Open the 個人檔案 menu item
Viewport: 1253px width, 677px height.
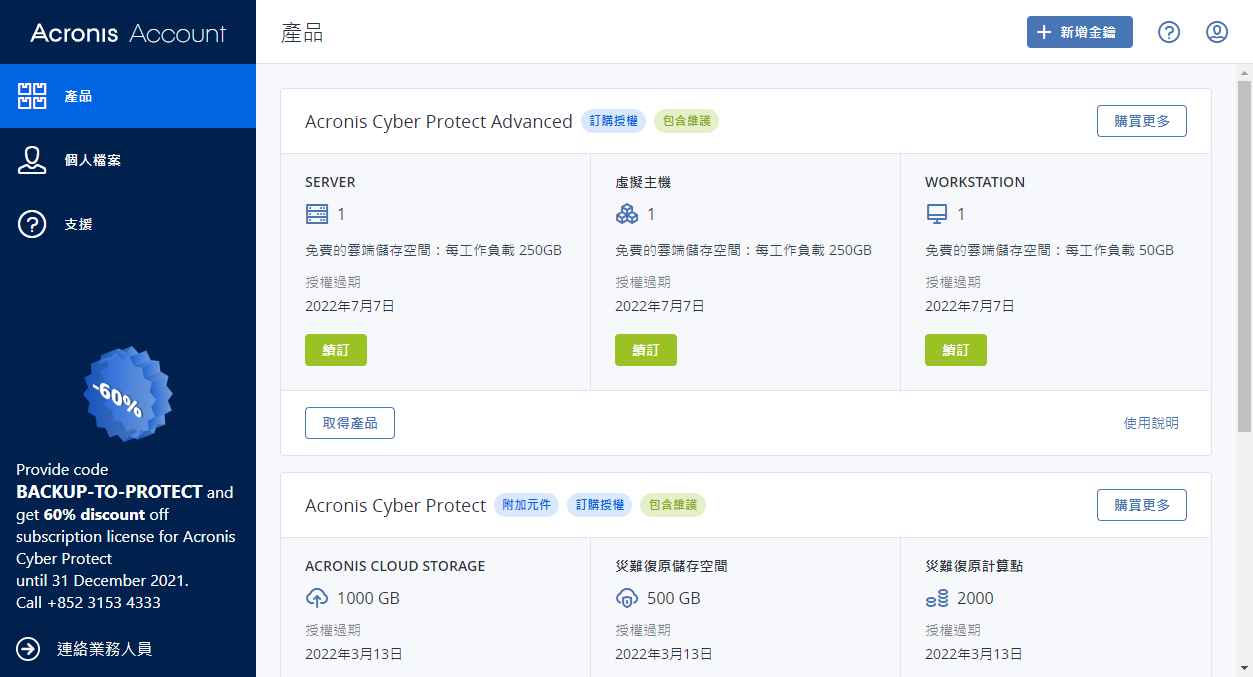[128, 160]
